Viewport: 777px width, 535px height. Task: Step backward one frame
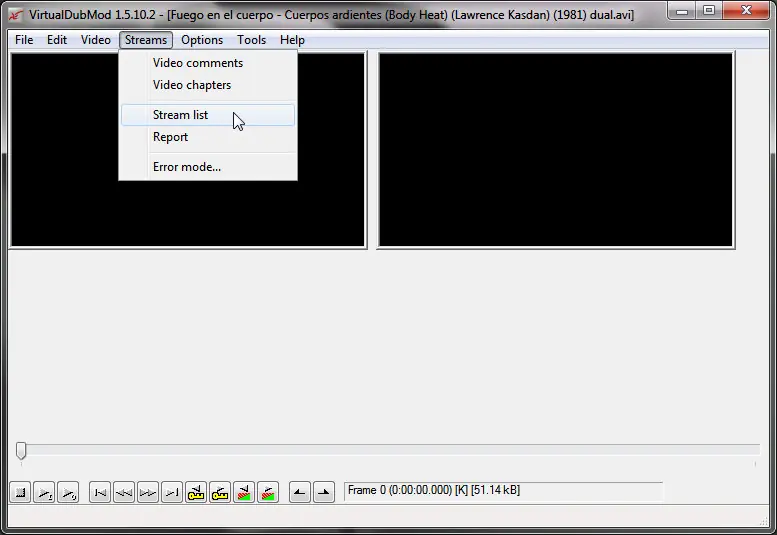(123, 492)
